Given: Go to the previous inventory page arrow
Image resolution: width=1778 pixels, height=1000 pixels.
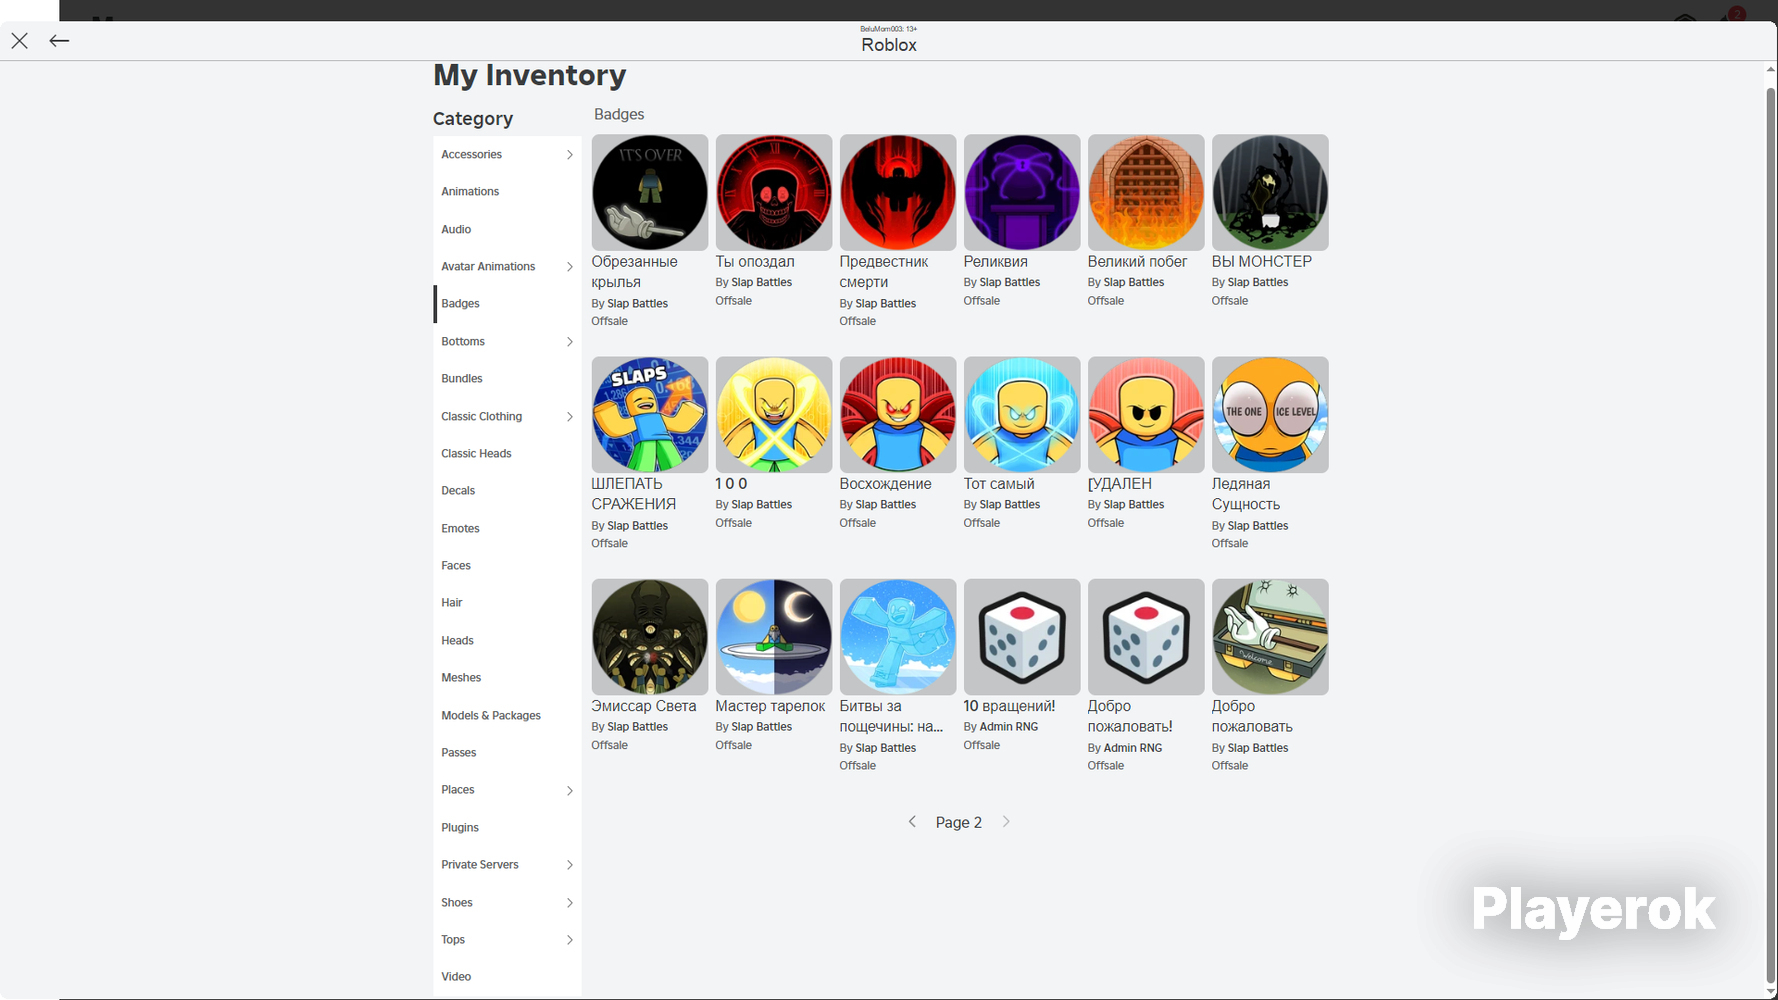Looking at the screenshot, I should (x=912, y=822).
